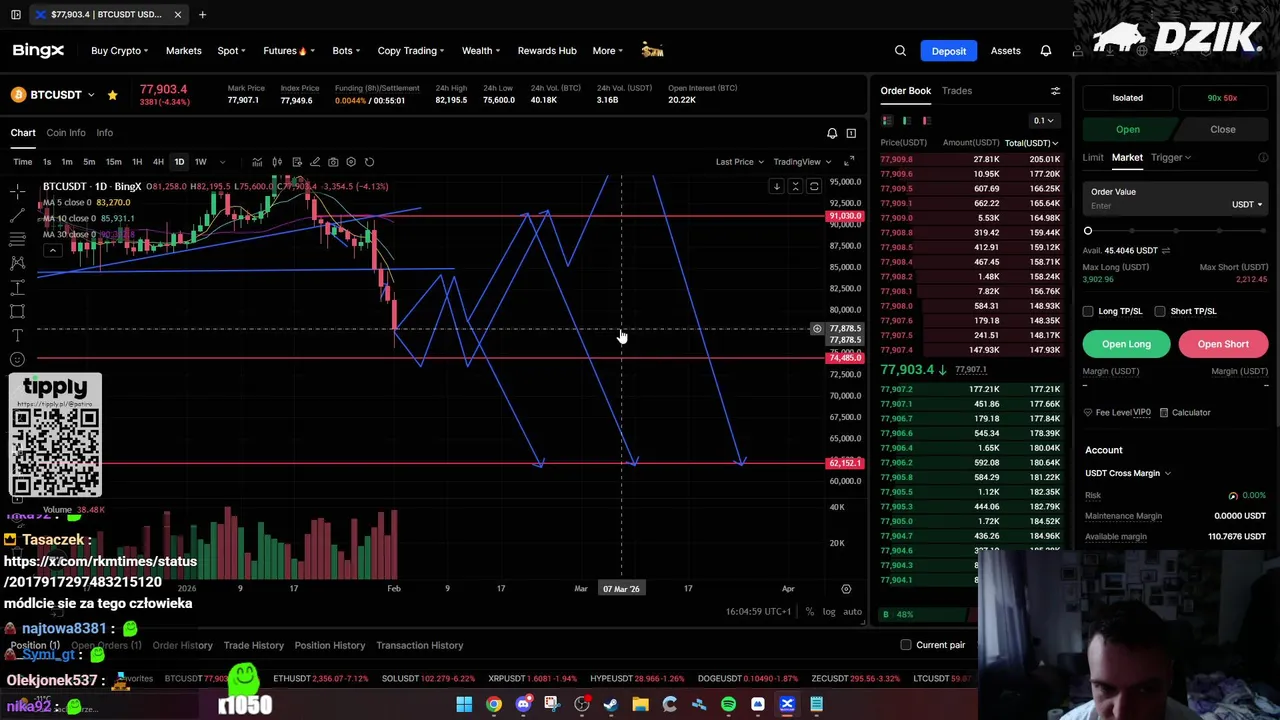Enable Long TP/SL checkbox
This screenshot has width=1280, height=720.
click(1088, 311)
